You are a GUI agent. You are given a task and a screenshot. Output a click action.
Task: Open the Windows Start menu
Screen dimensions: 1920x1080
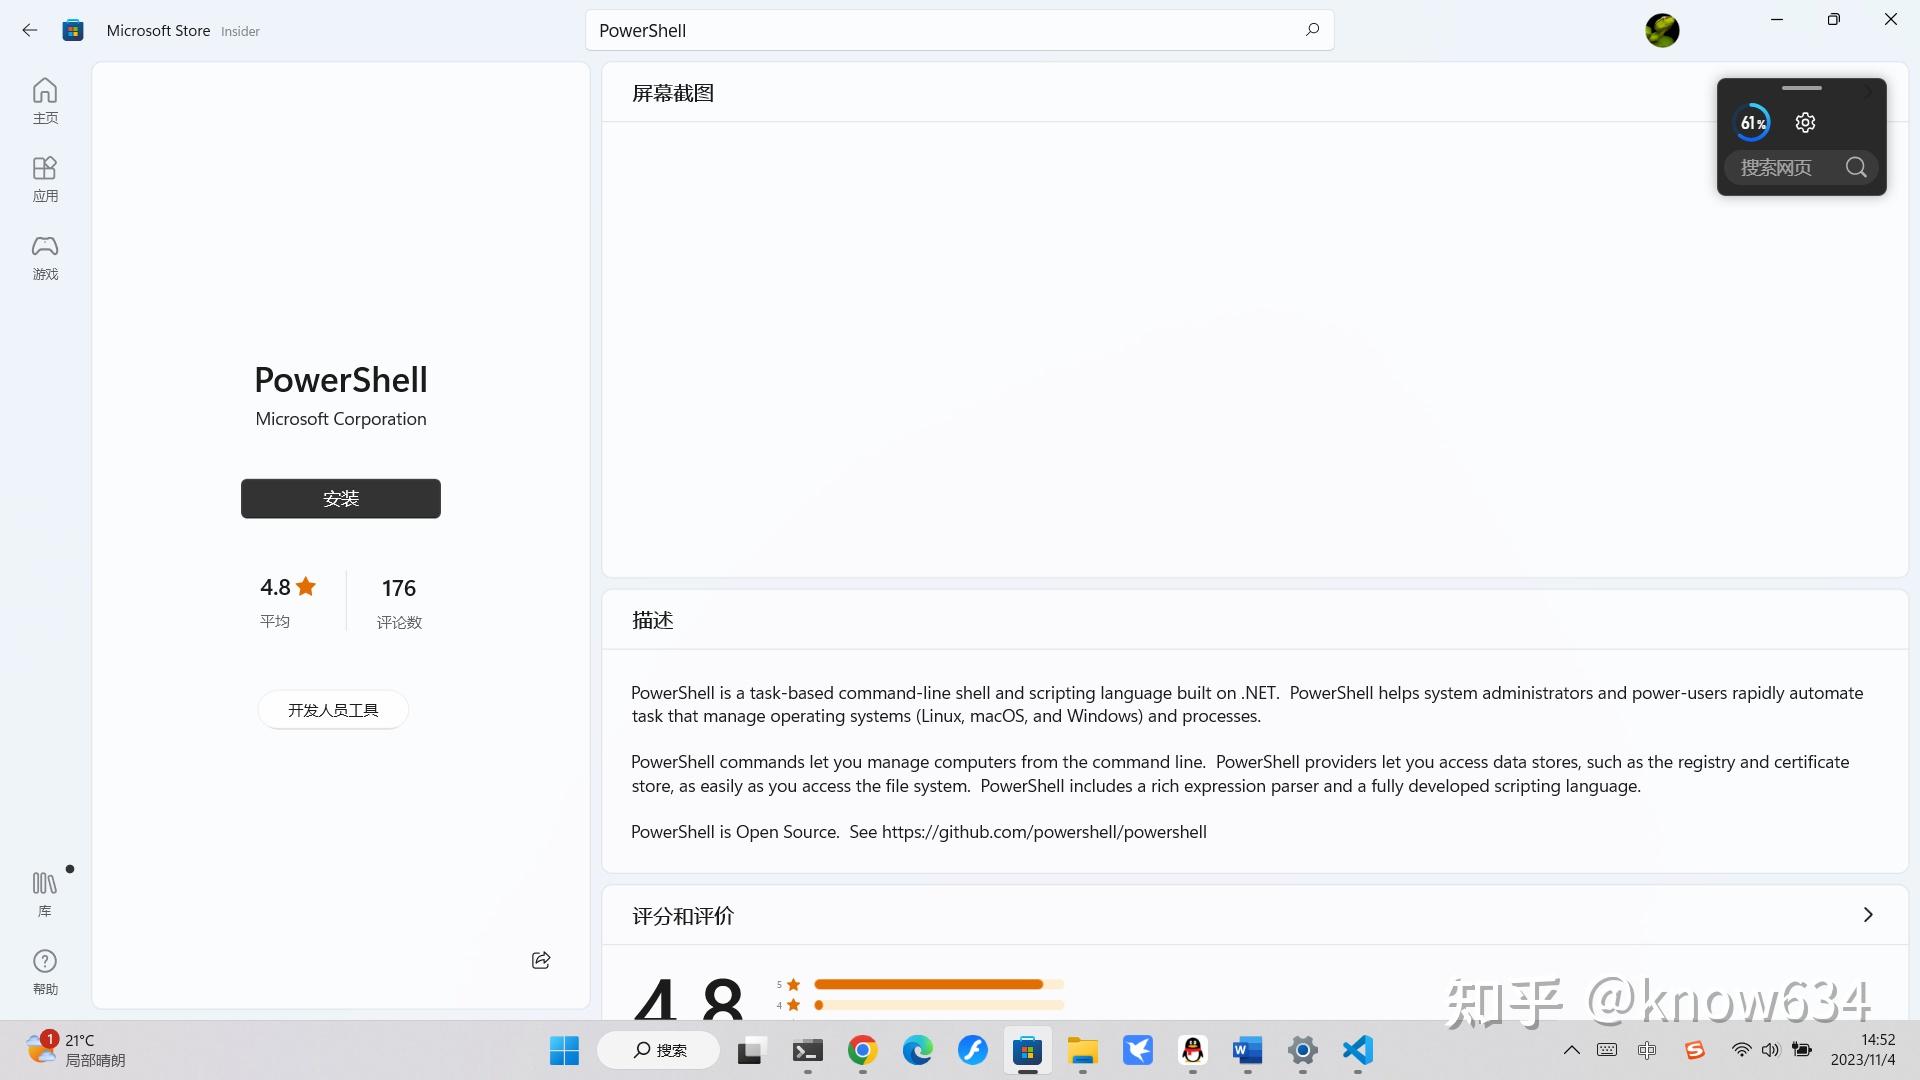(564, 1050)
